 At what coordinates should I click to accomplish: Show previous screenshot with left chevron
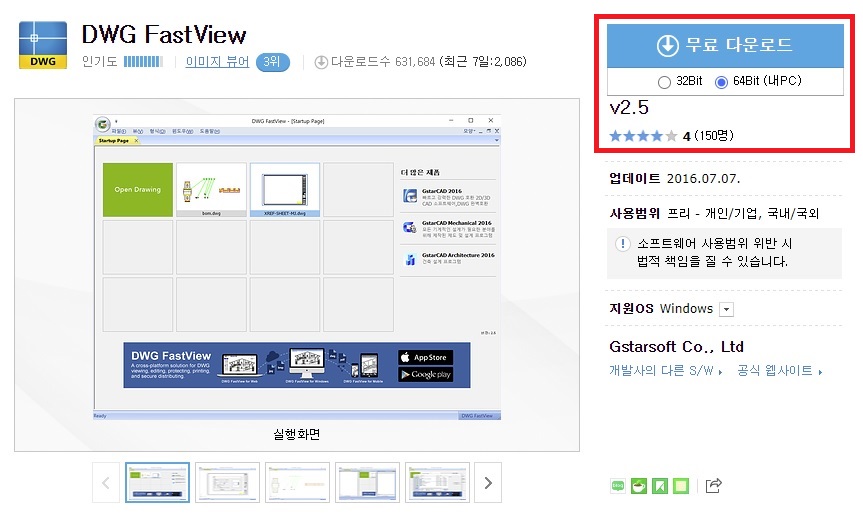click(x=106, y=483)
